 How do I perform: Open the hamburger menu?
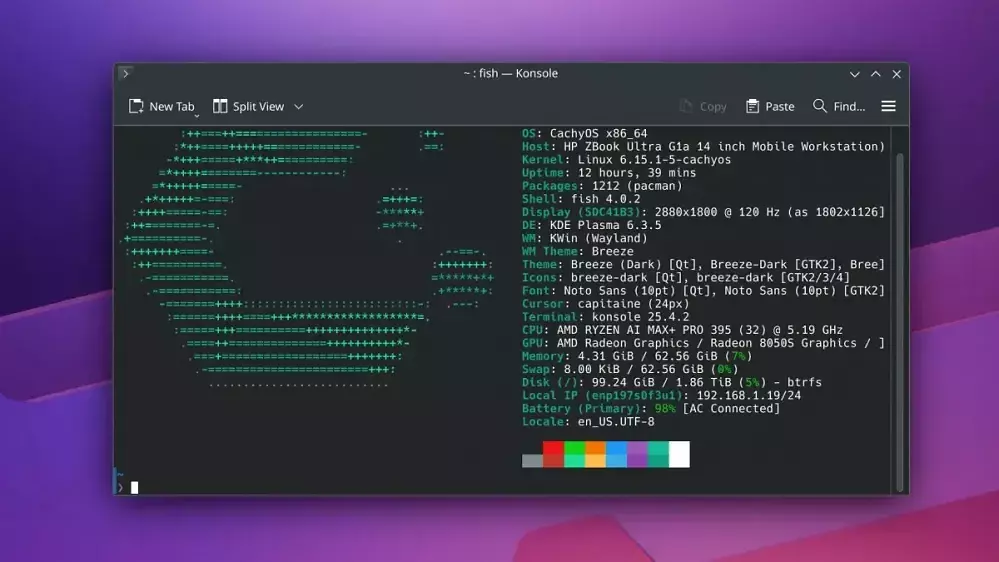coord(888,106)
